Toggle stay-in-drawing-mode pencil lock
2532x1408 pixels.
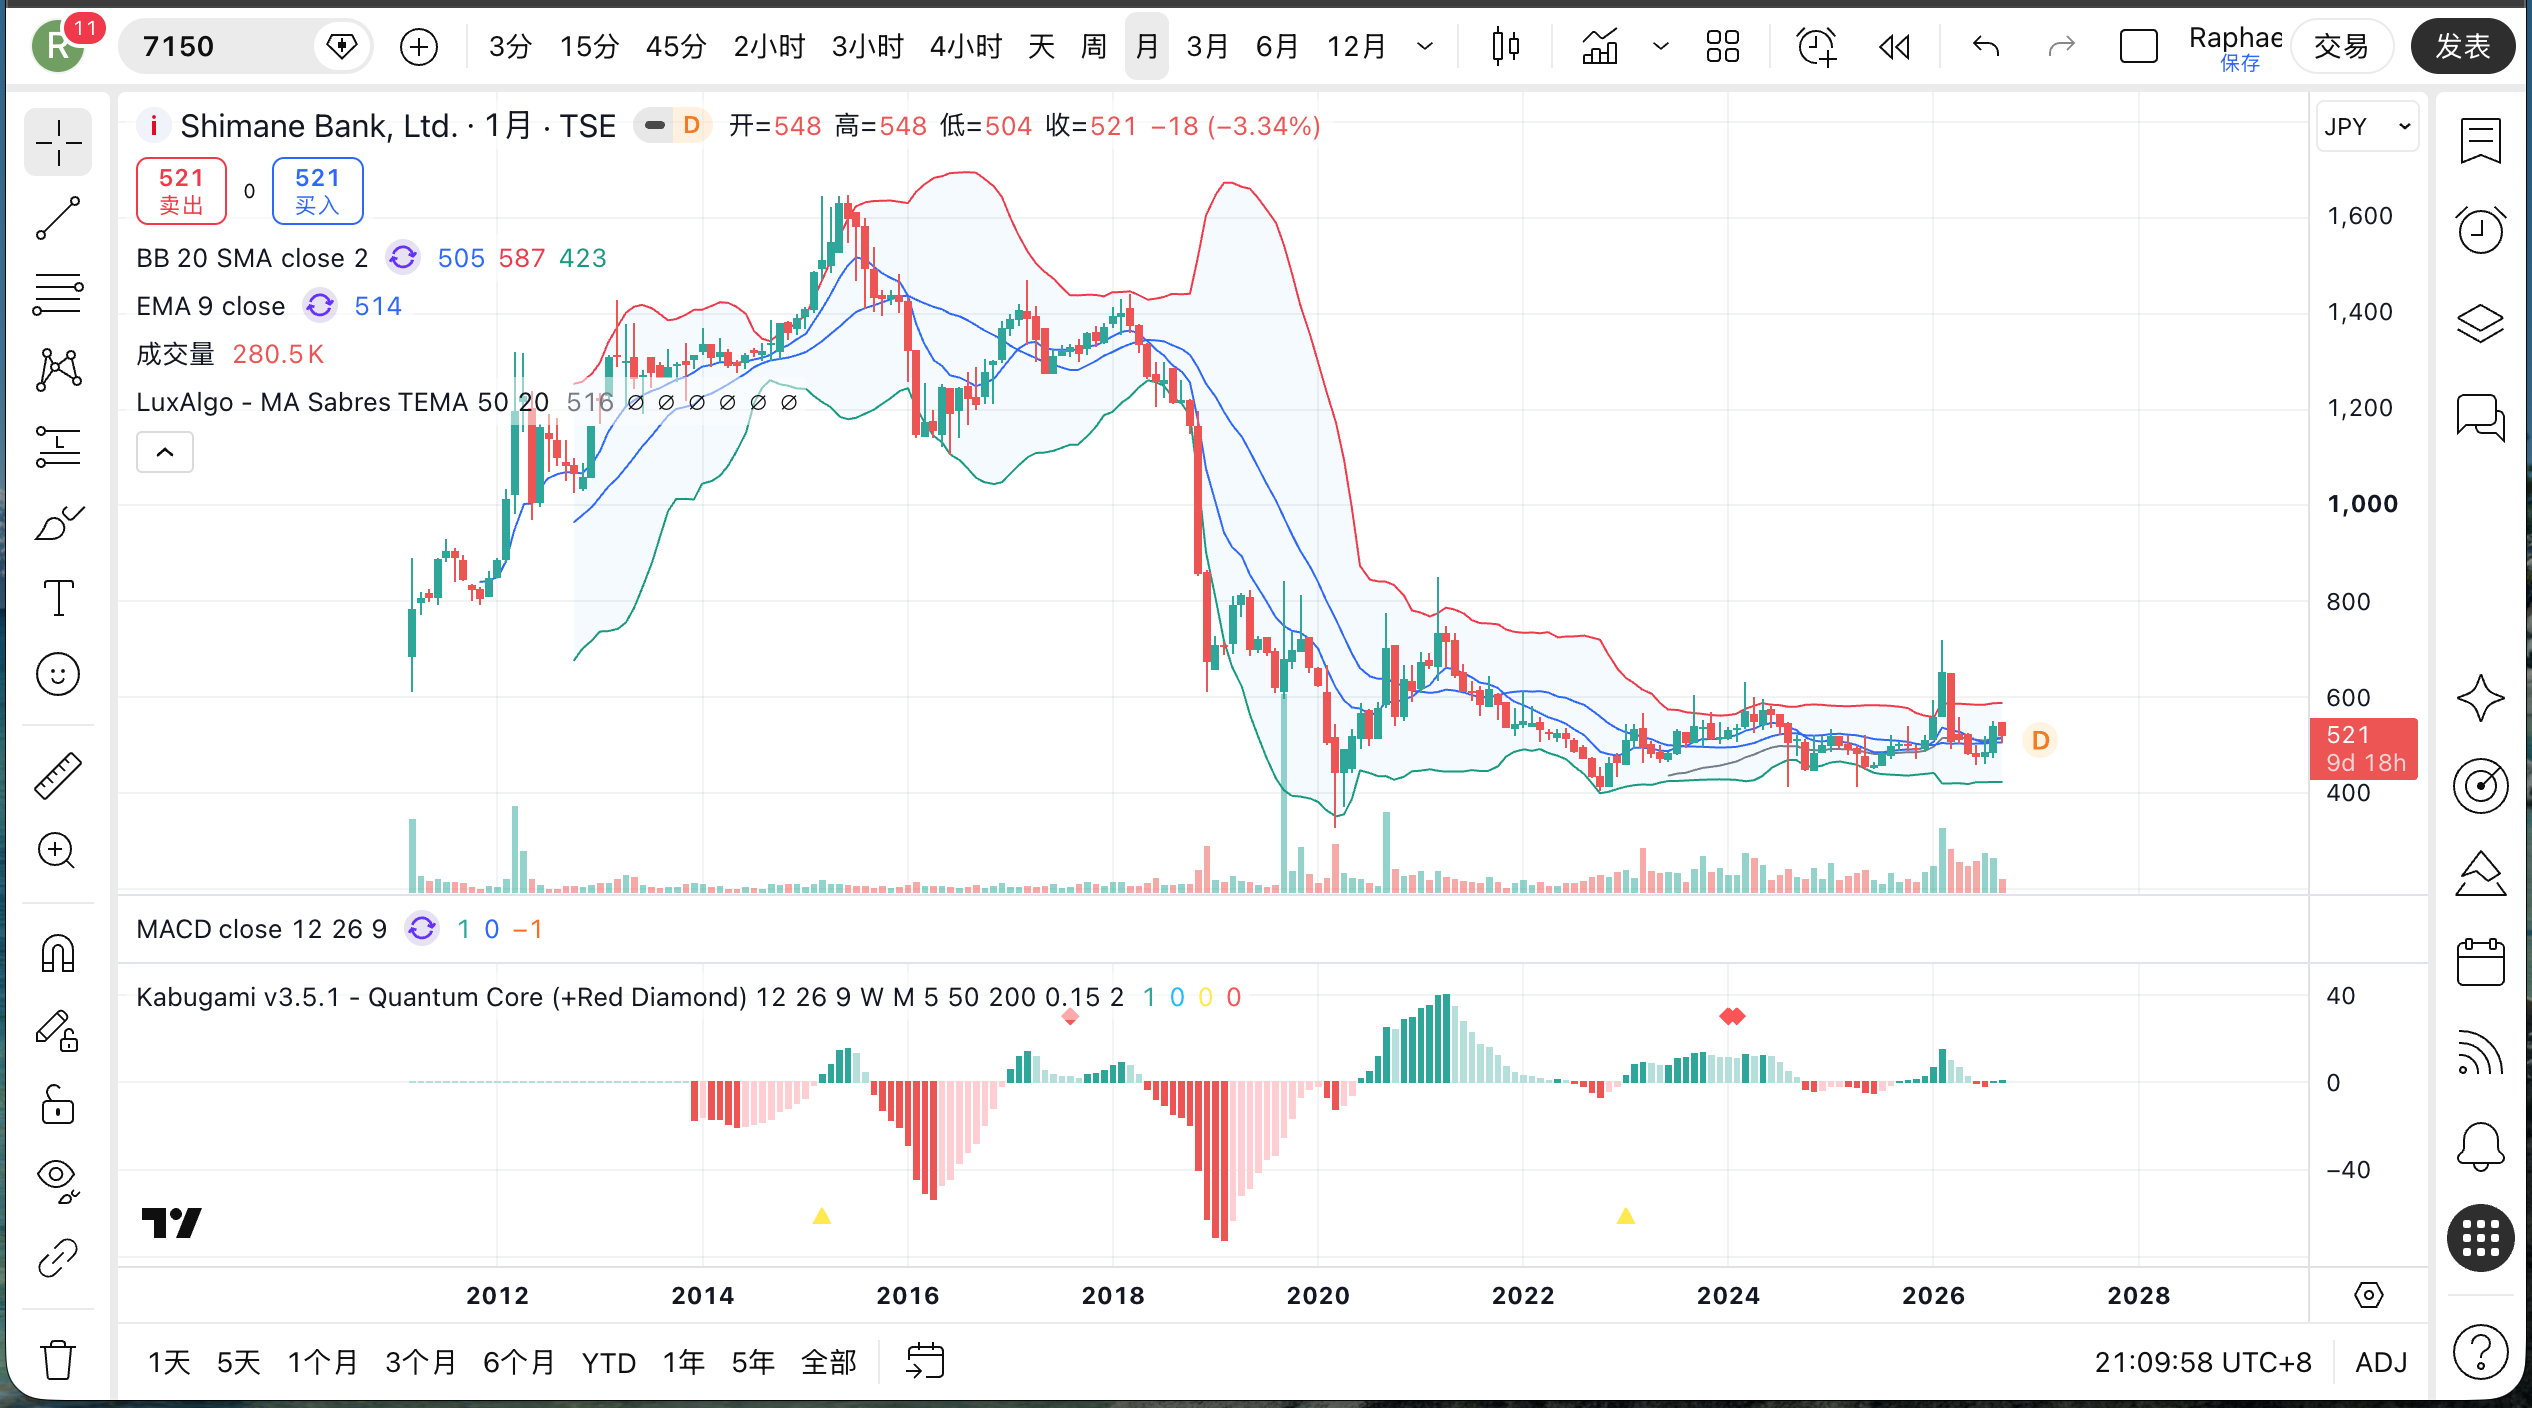pos(58,1031)
